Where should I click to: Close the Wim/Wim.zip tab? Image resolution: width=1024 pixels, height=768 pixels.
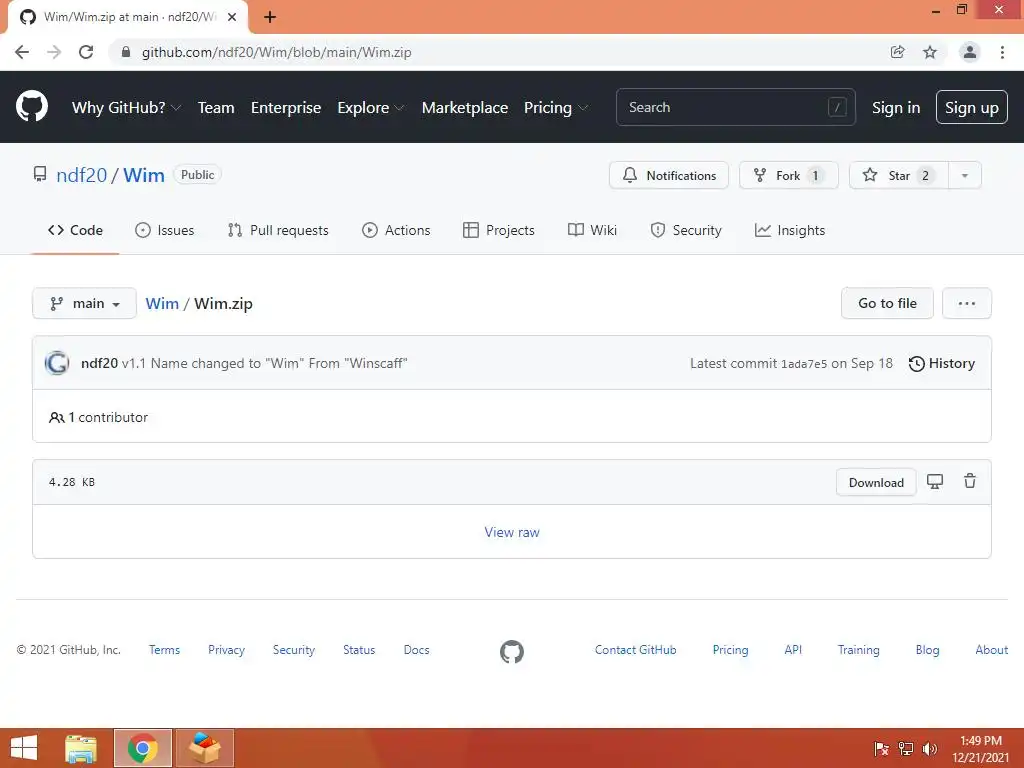tap(232, 17)
